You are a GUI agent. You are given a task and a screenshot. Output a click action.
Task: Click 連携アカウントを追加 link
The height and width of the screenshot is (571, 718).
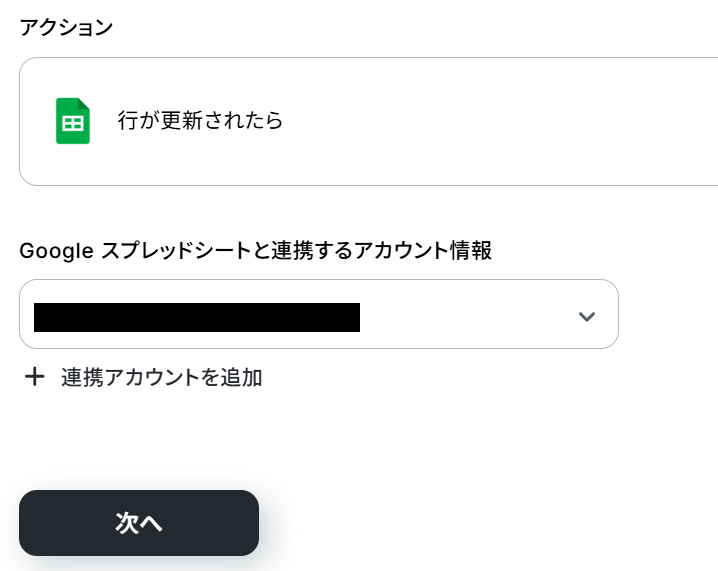[x=161, y=377]
